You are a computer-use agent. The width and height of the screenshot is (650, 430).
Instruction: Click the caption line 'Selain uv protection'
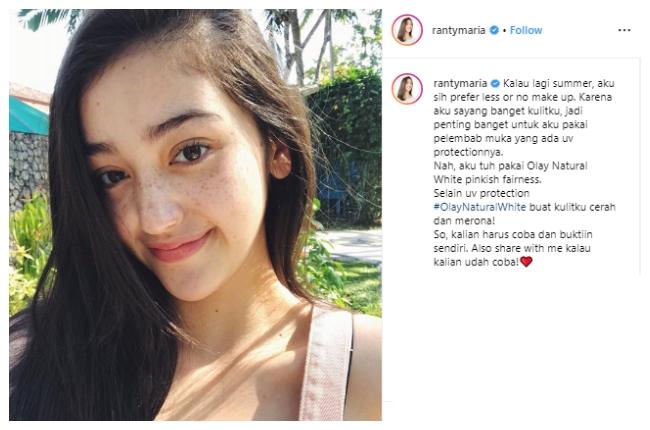coord(479,194)
